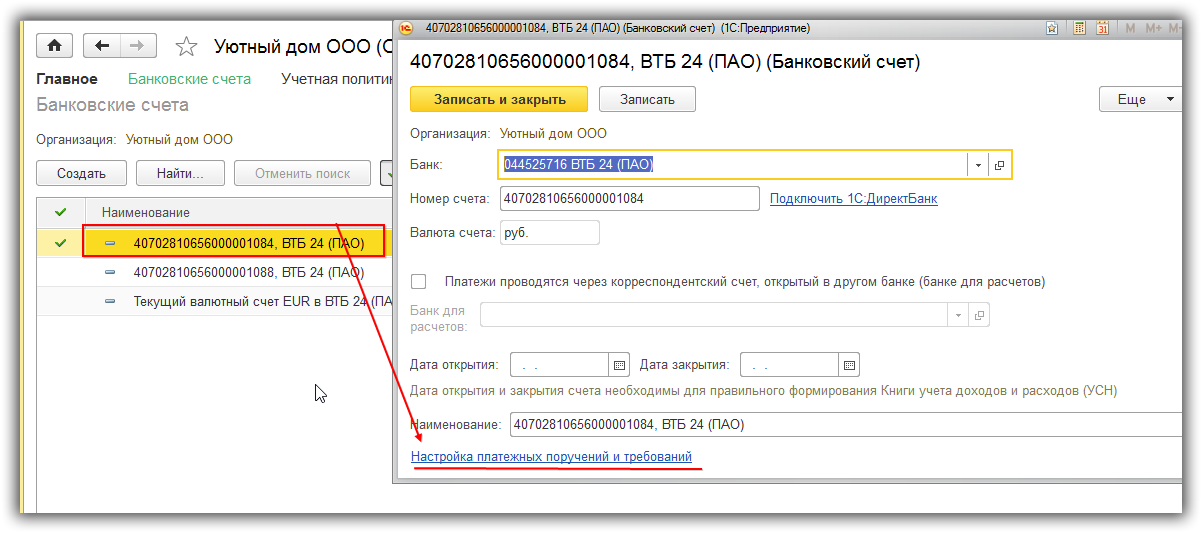Navigate forward with the right arrow
1202x533 pixels.
(137, 46)
